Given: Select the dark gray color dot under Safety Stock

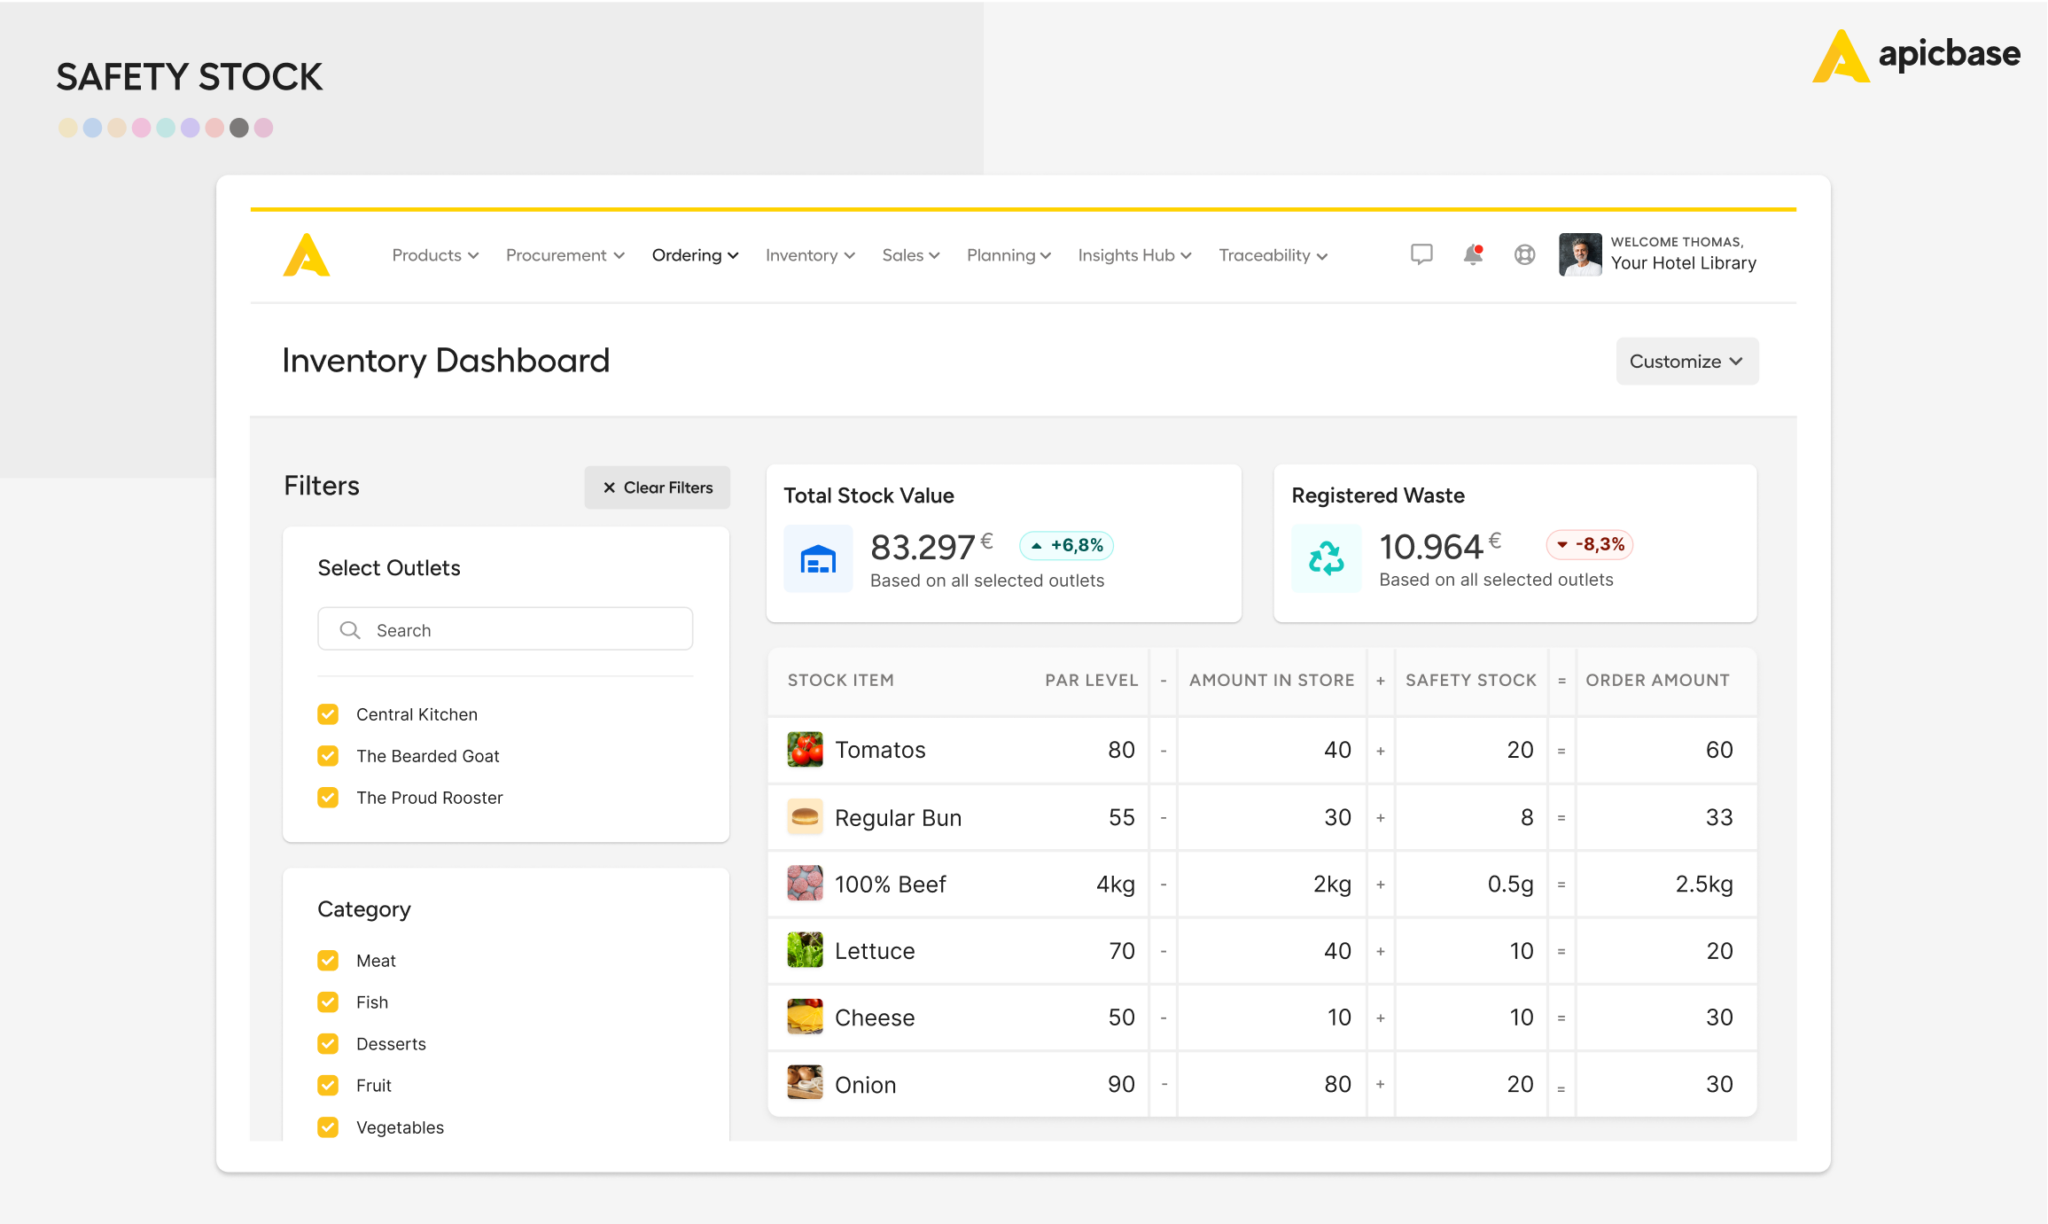Looking at the screenshot, I should click(239, 127).
